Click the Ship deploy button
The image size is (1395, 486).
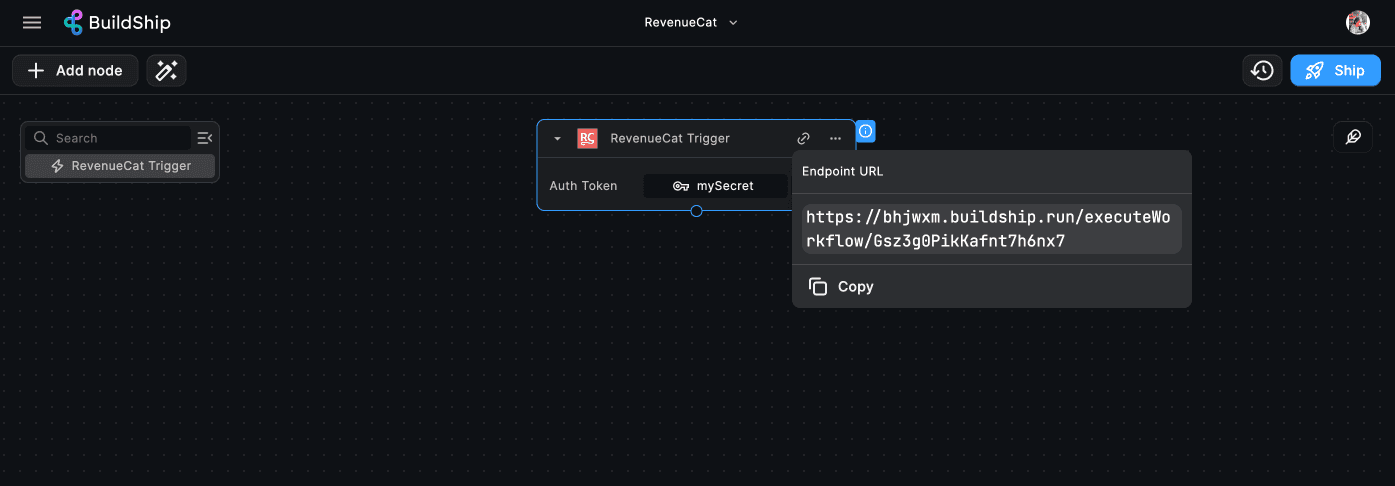[1335, 71]
